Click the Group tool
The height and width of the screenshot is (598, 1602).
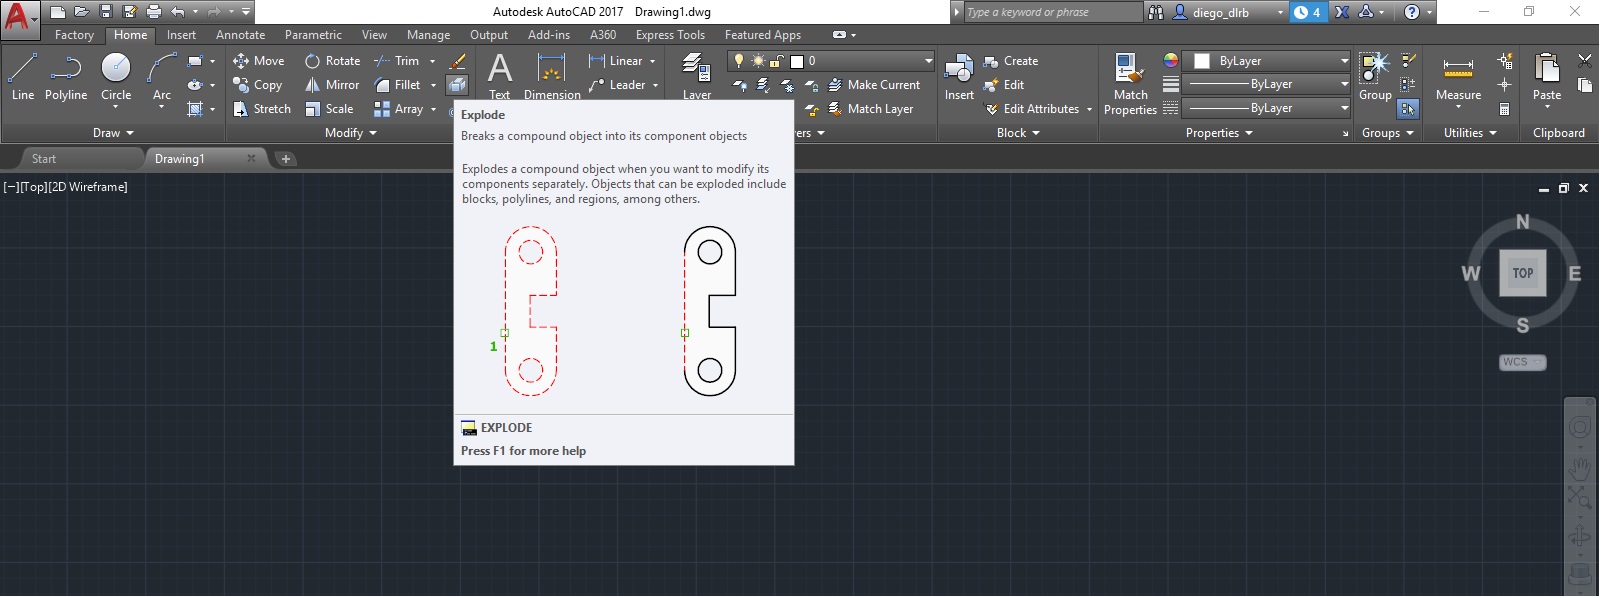pos(1375,76)
